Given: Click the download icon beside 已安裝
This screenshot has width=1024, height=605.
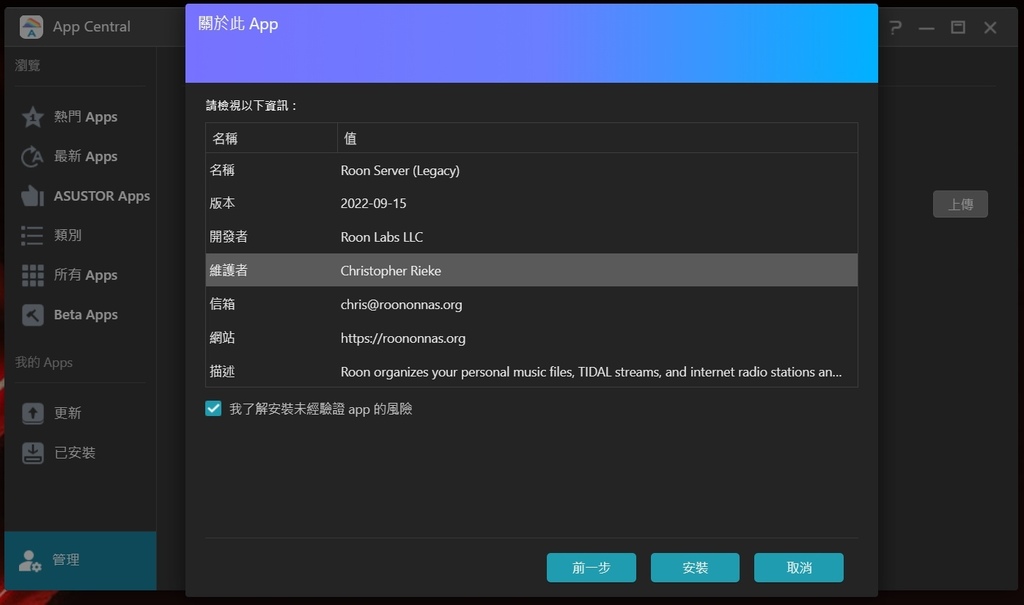Looking at the screenshot, I should [32, 453].
